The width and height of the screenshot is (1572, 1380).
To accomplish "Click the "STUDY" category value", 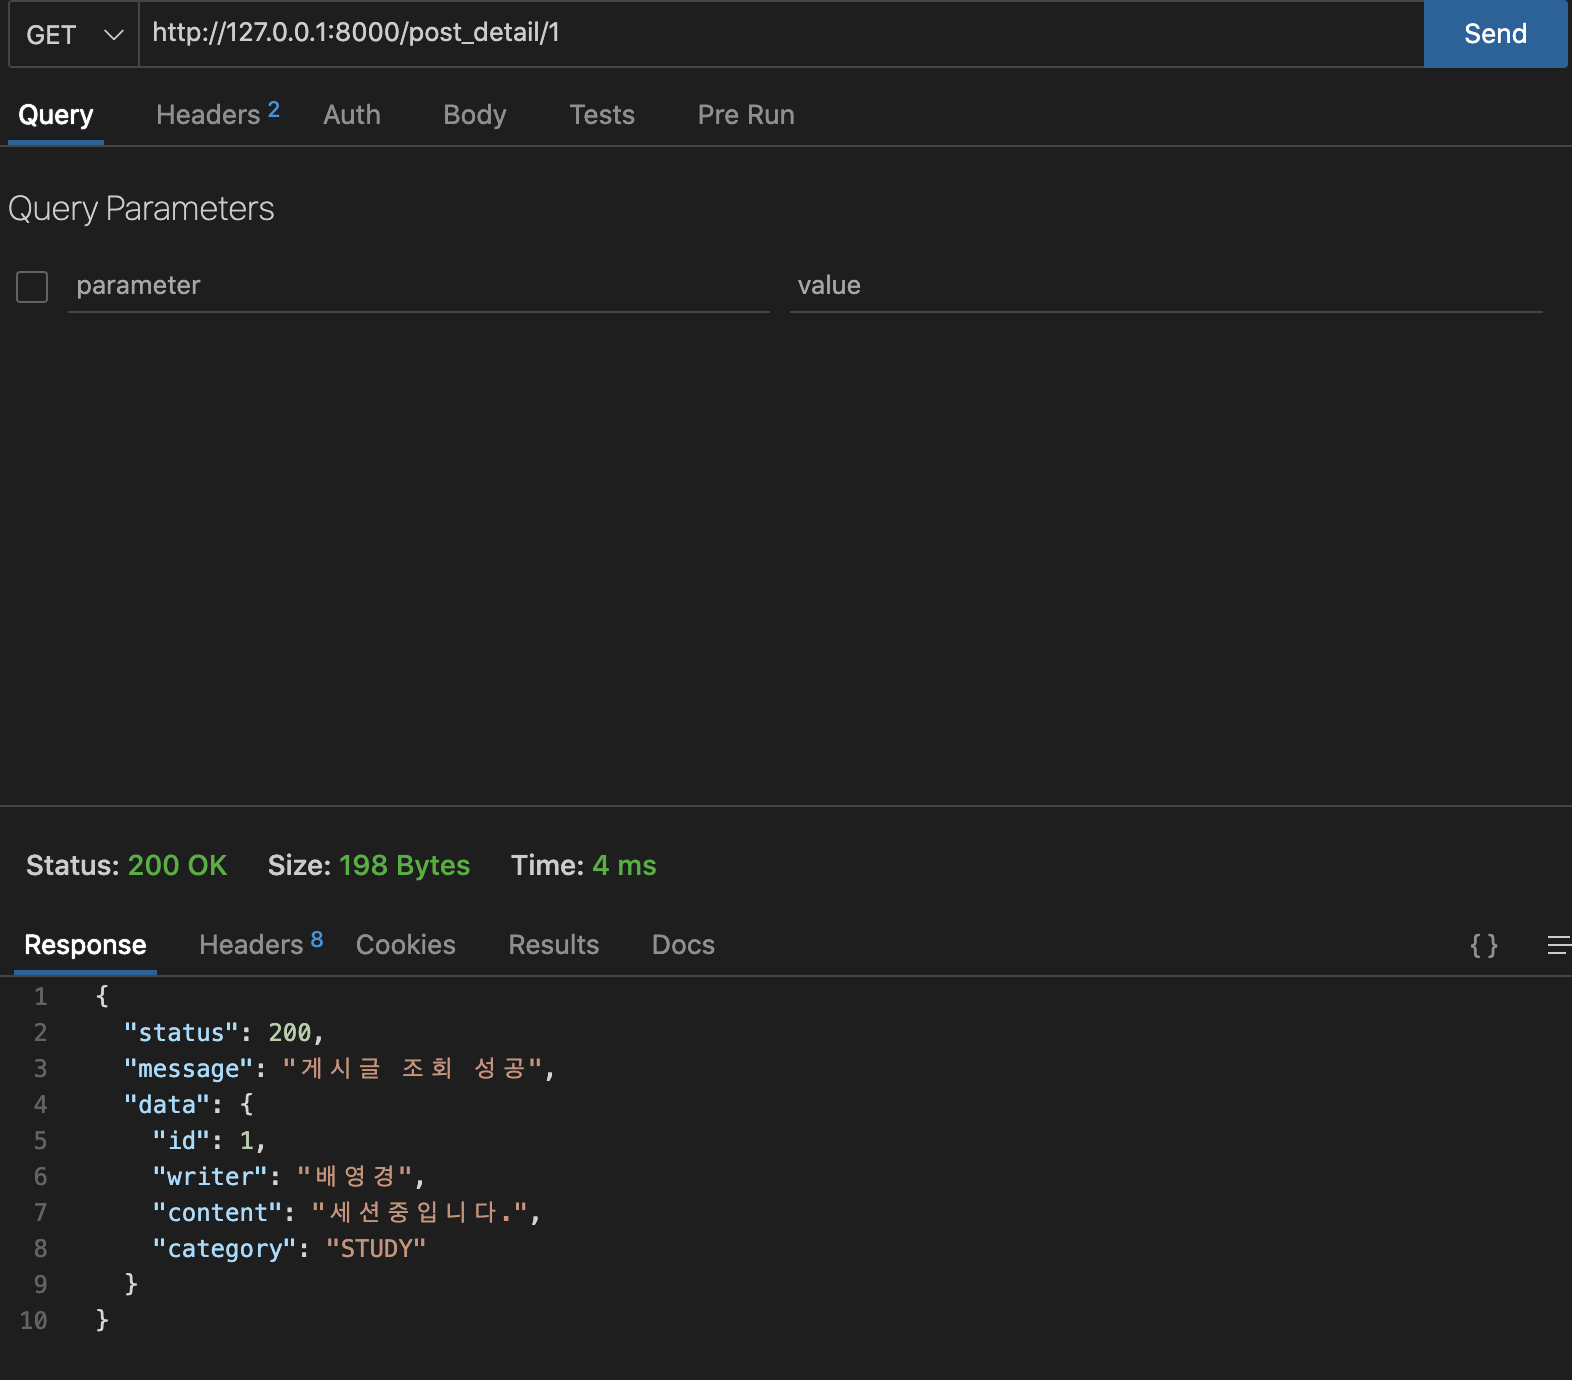I will [376, 1249].
